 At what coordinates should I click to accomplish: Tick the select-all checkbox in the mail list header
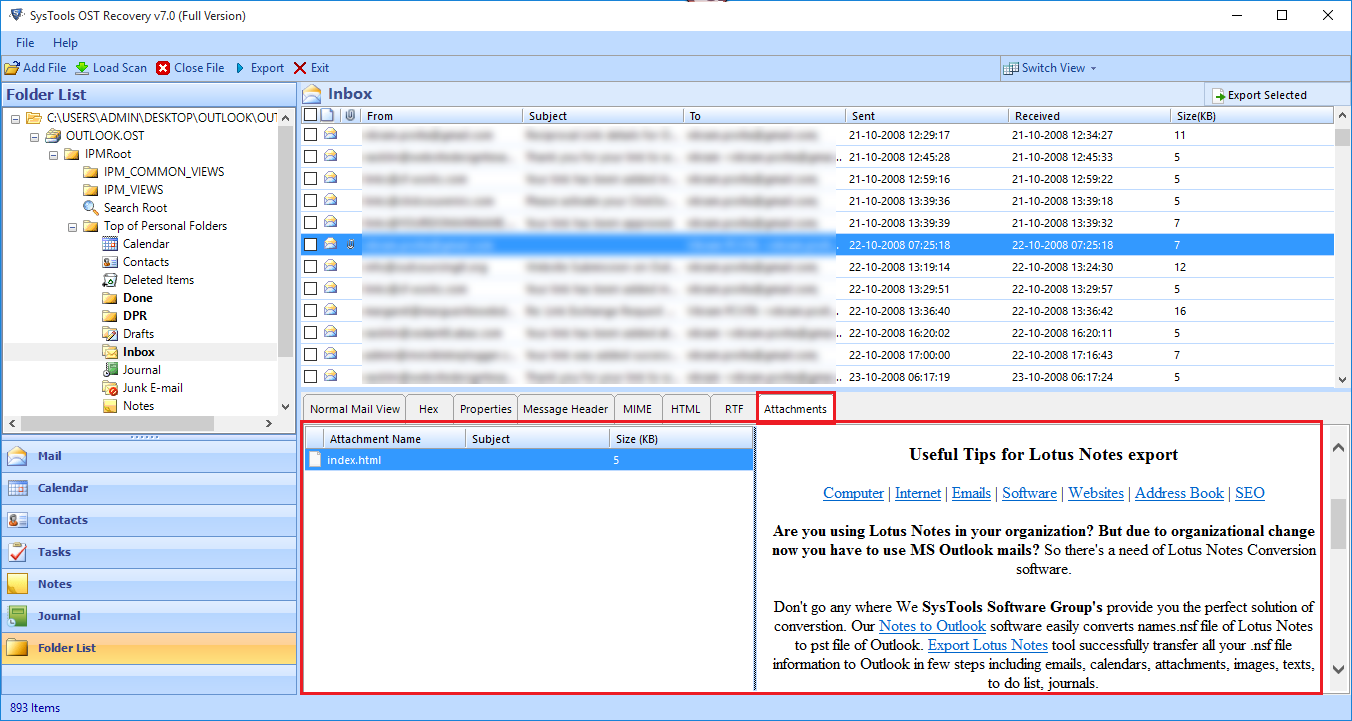(x=310, y=116)
